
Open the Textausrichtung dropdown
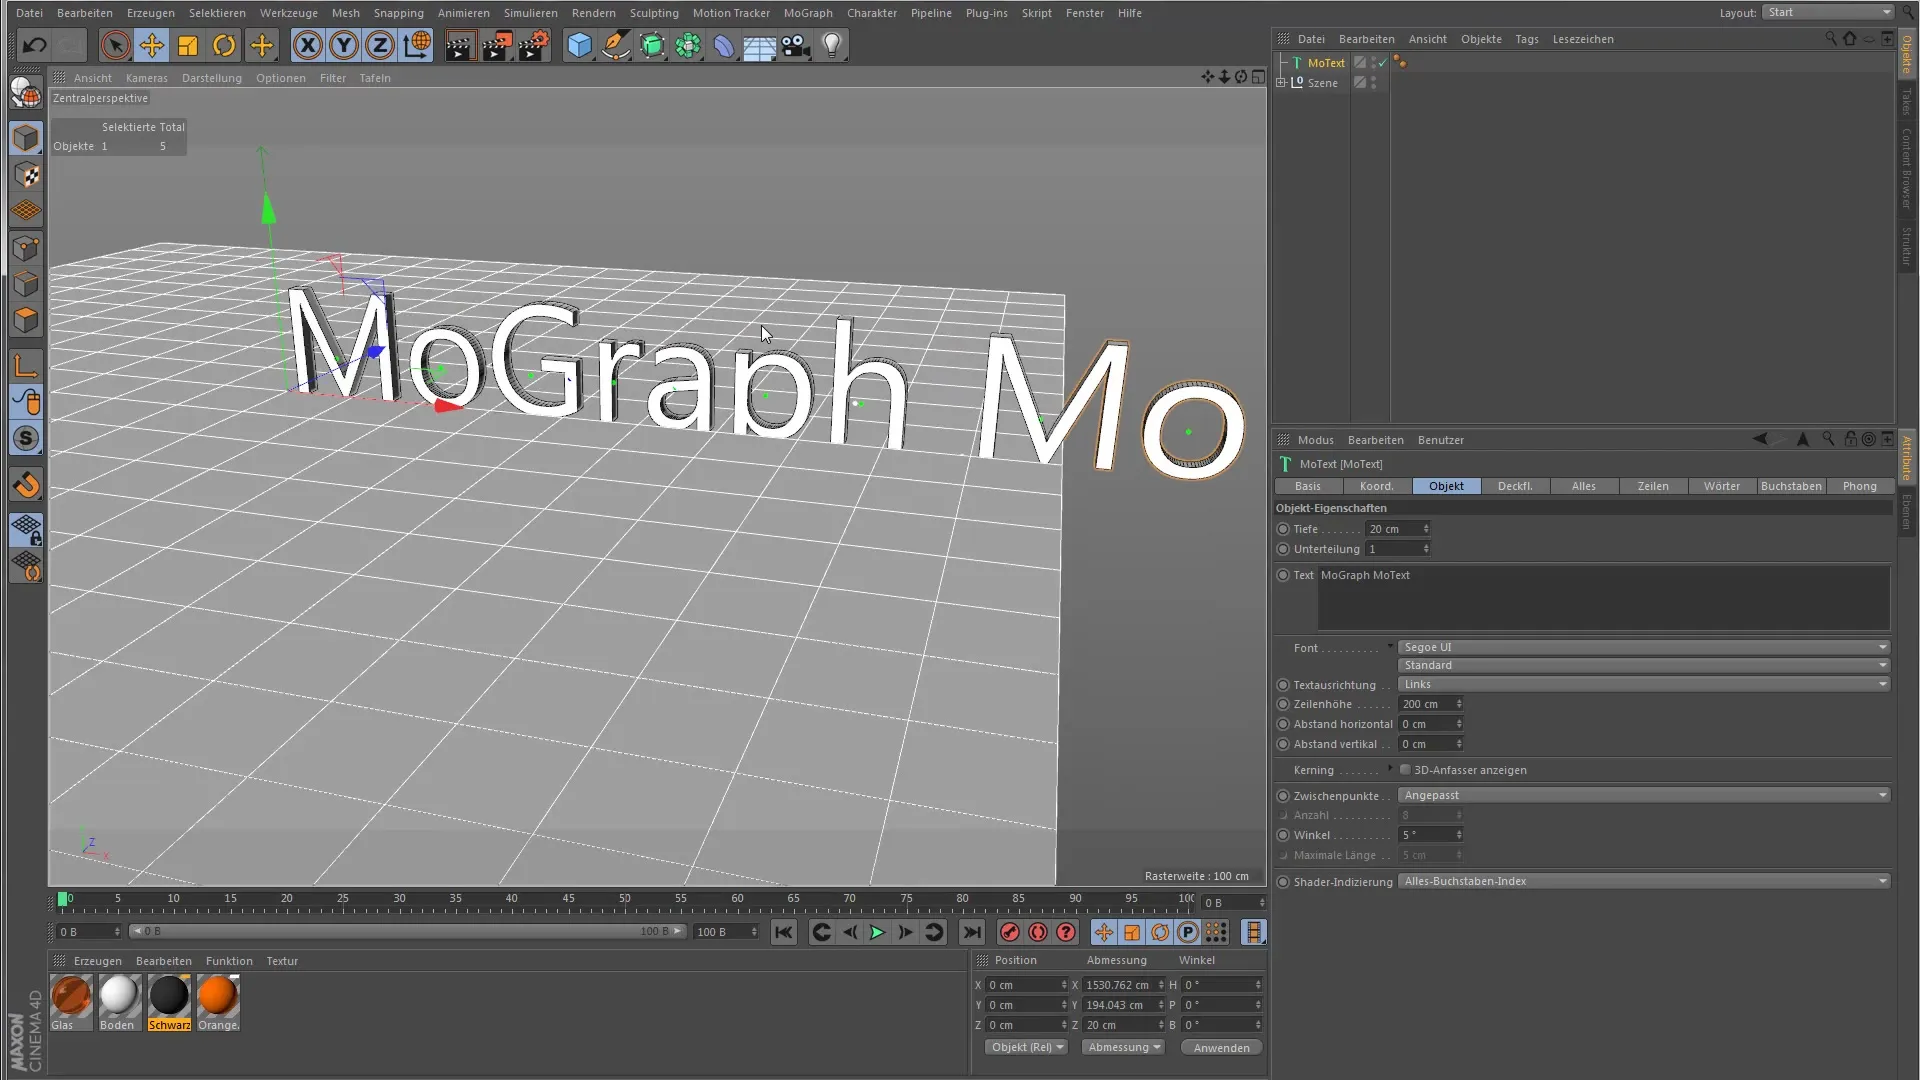(1643, 684)
